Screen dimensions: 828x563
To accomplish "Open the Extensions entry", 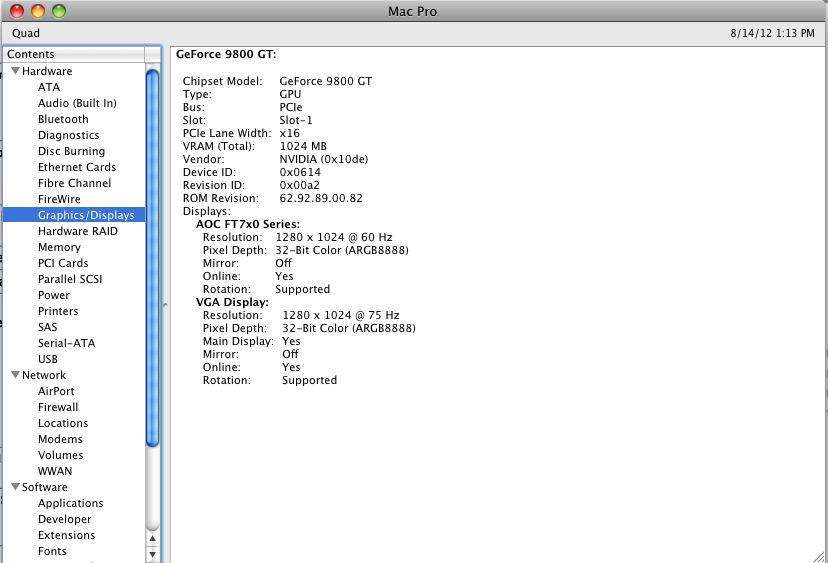I will tap(67, 535).
